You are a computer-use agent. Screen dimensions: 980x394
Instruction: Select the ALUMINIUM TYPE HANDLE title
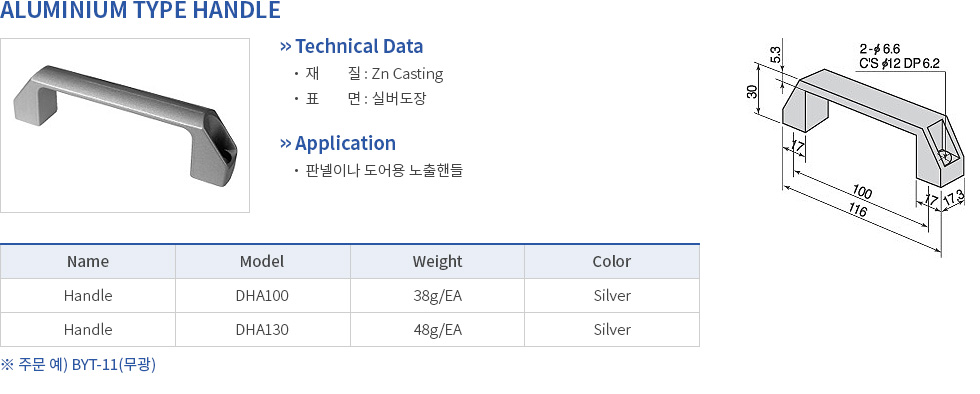coord(141,10)
